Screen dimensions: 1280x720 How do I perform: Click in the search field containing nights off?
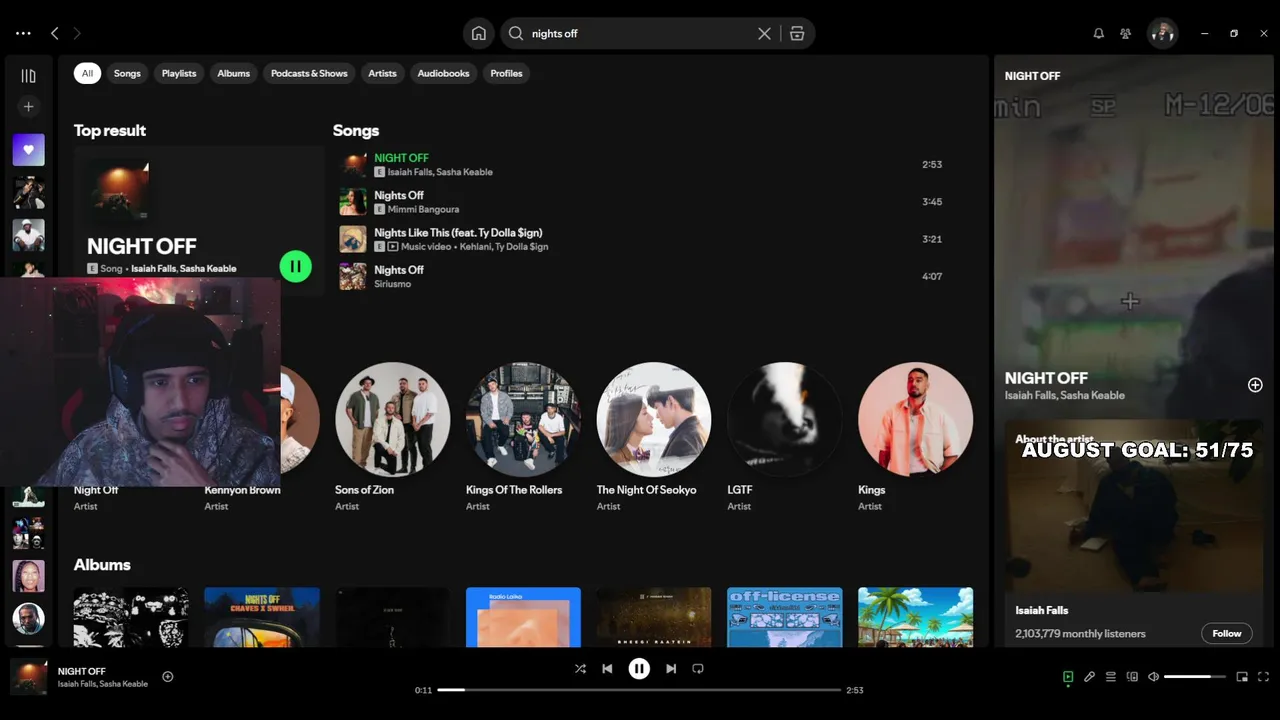640,33
